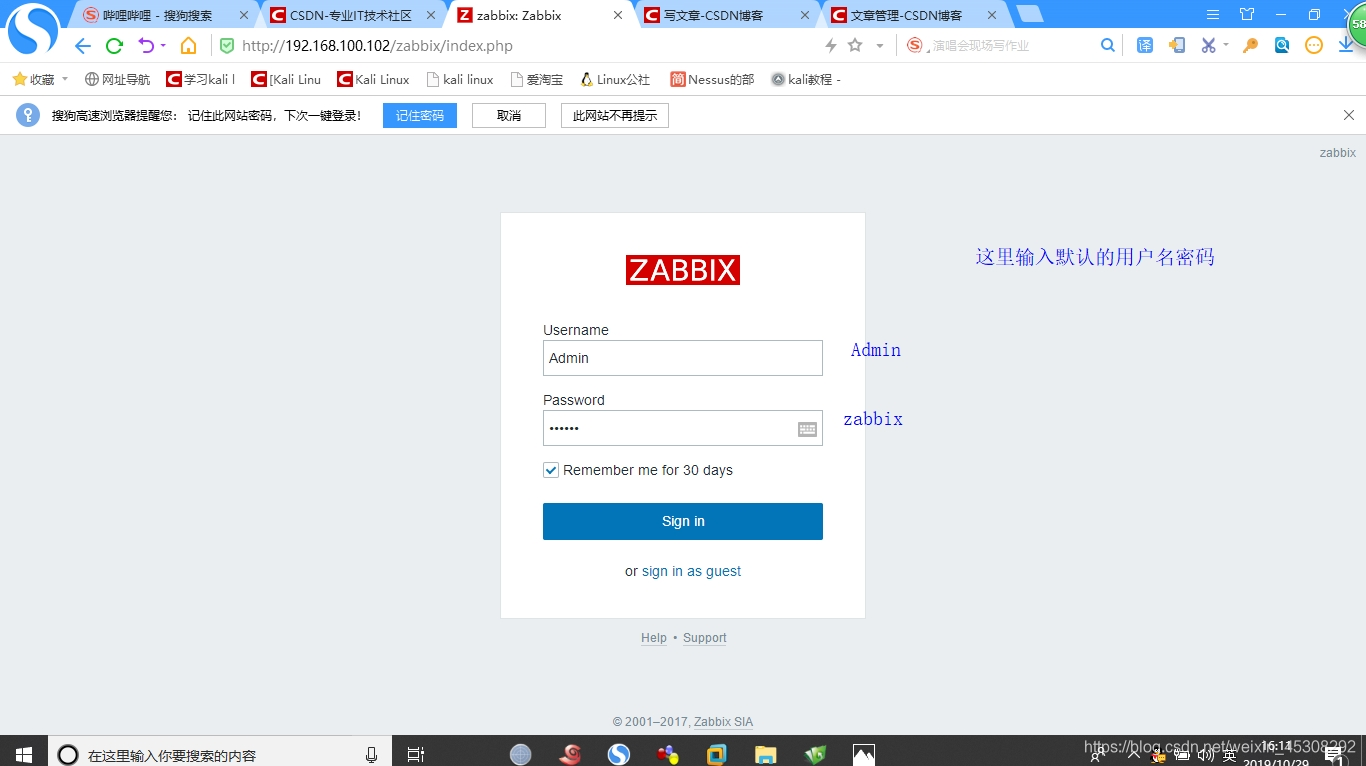Click the scissors screenshot tool icon

pos(1208,46)
